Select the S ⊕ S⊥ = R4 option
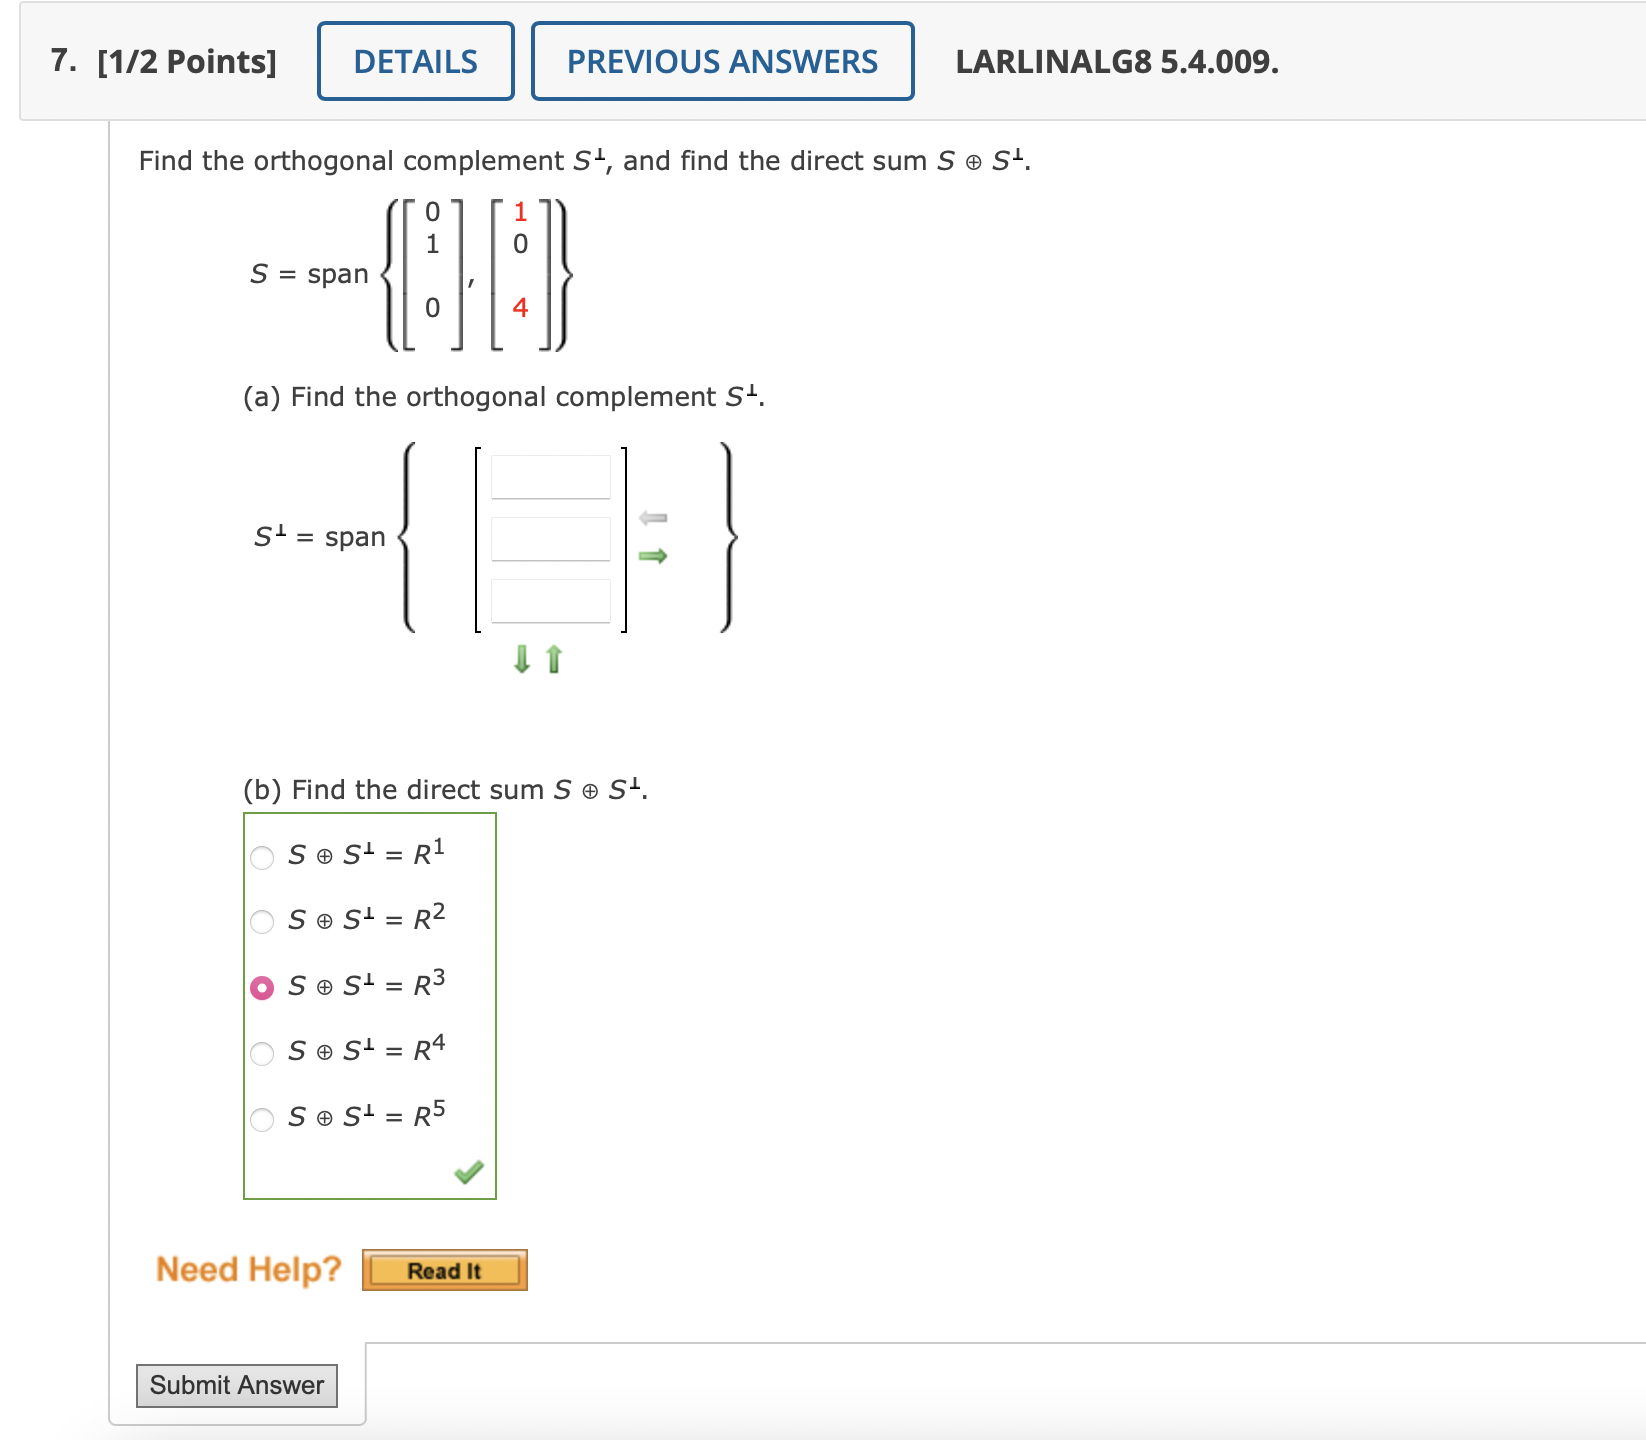The width and height of the screenshot is (1646, 1440). pos(263,1052)
